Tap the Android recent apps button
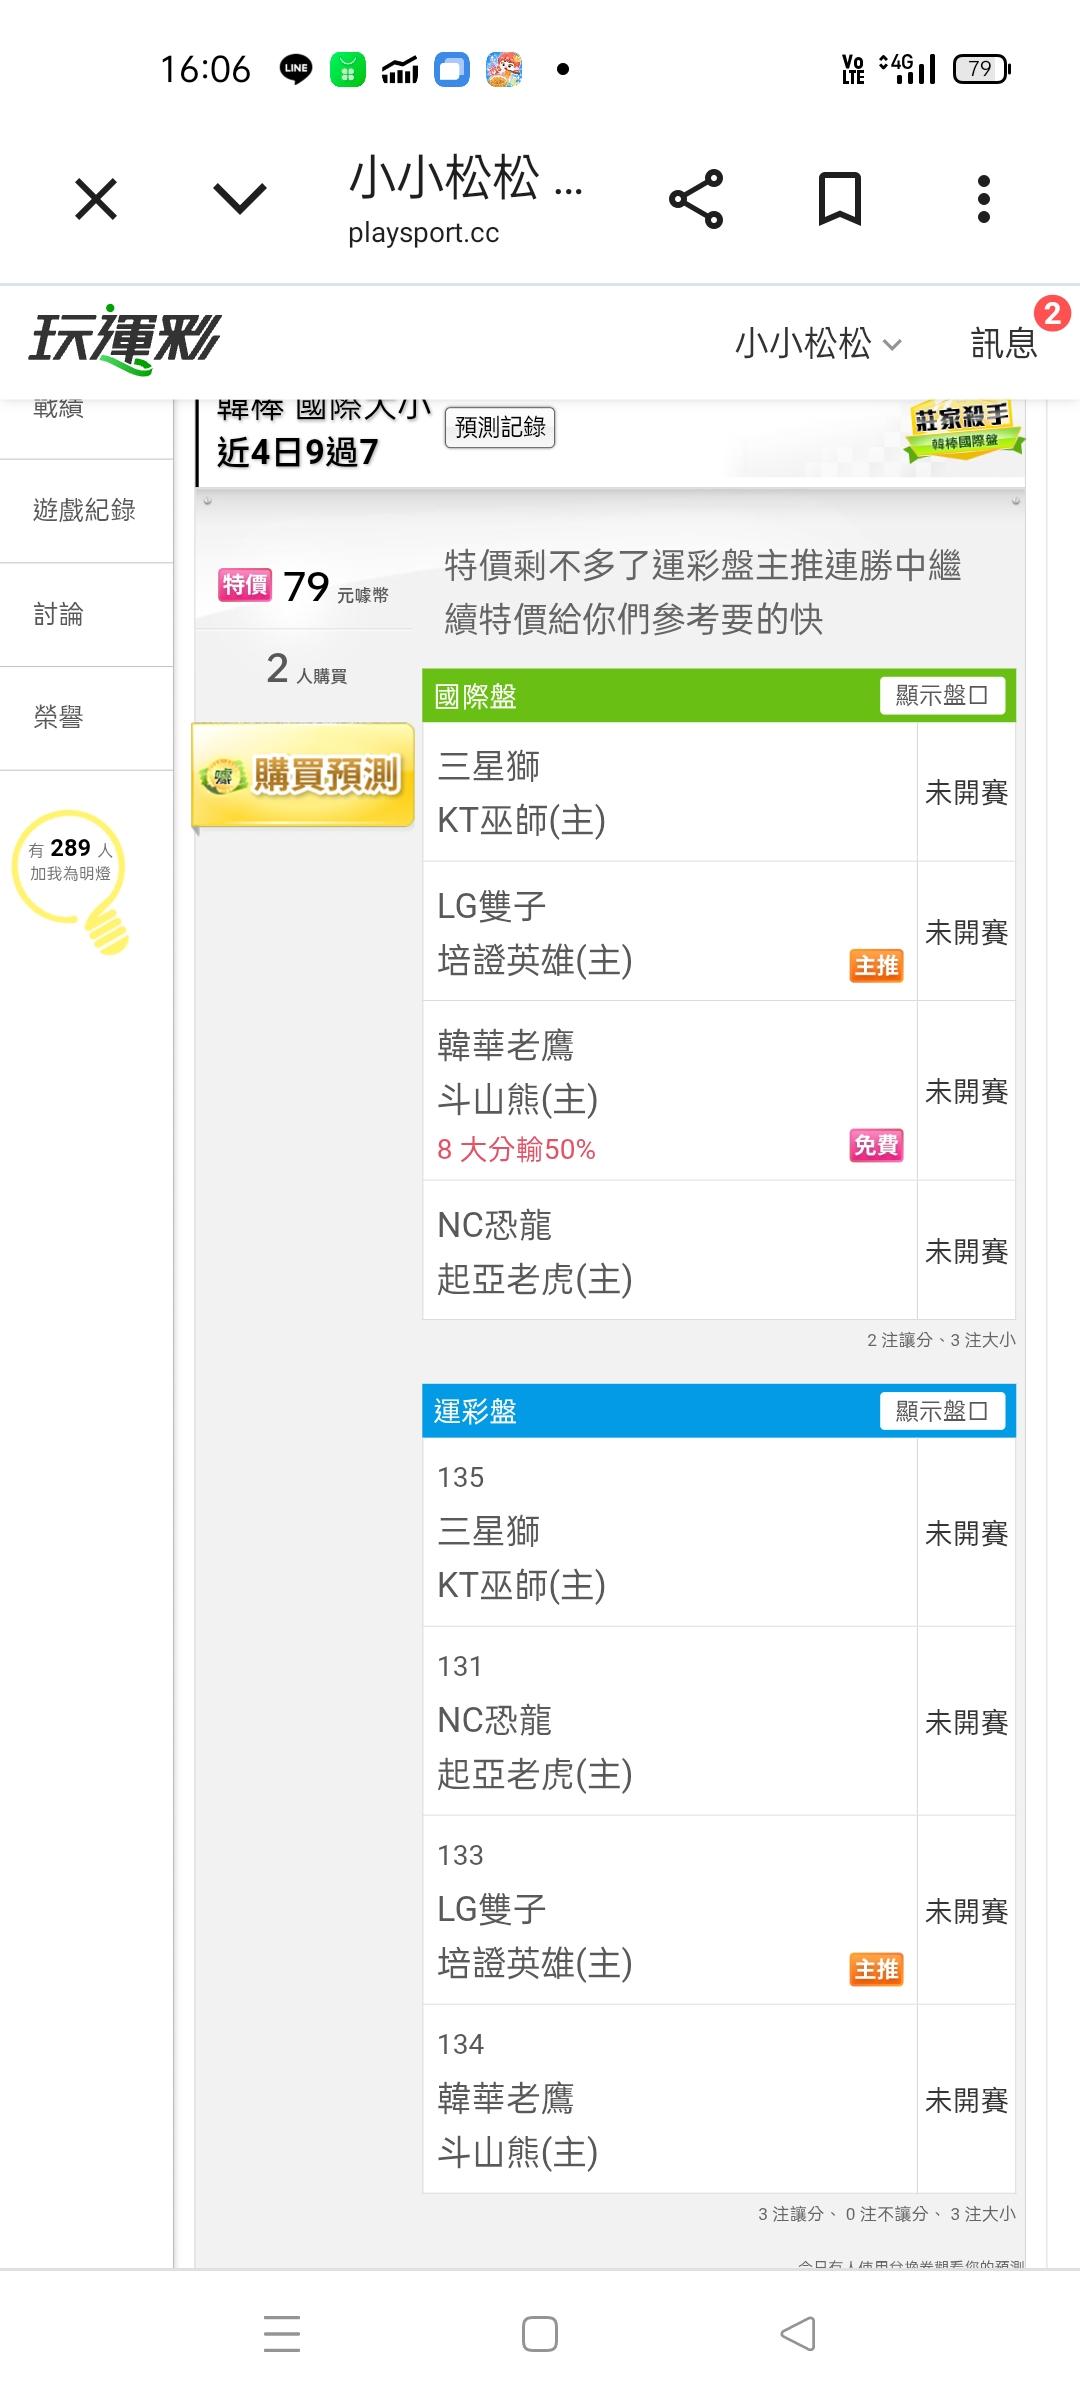This screenshot has width=1080, height=2400. point(282,2334)
